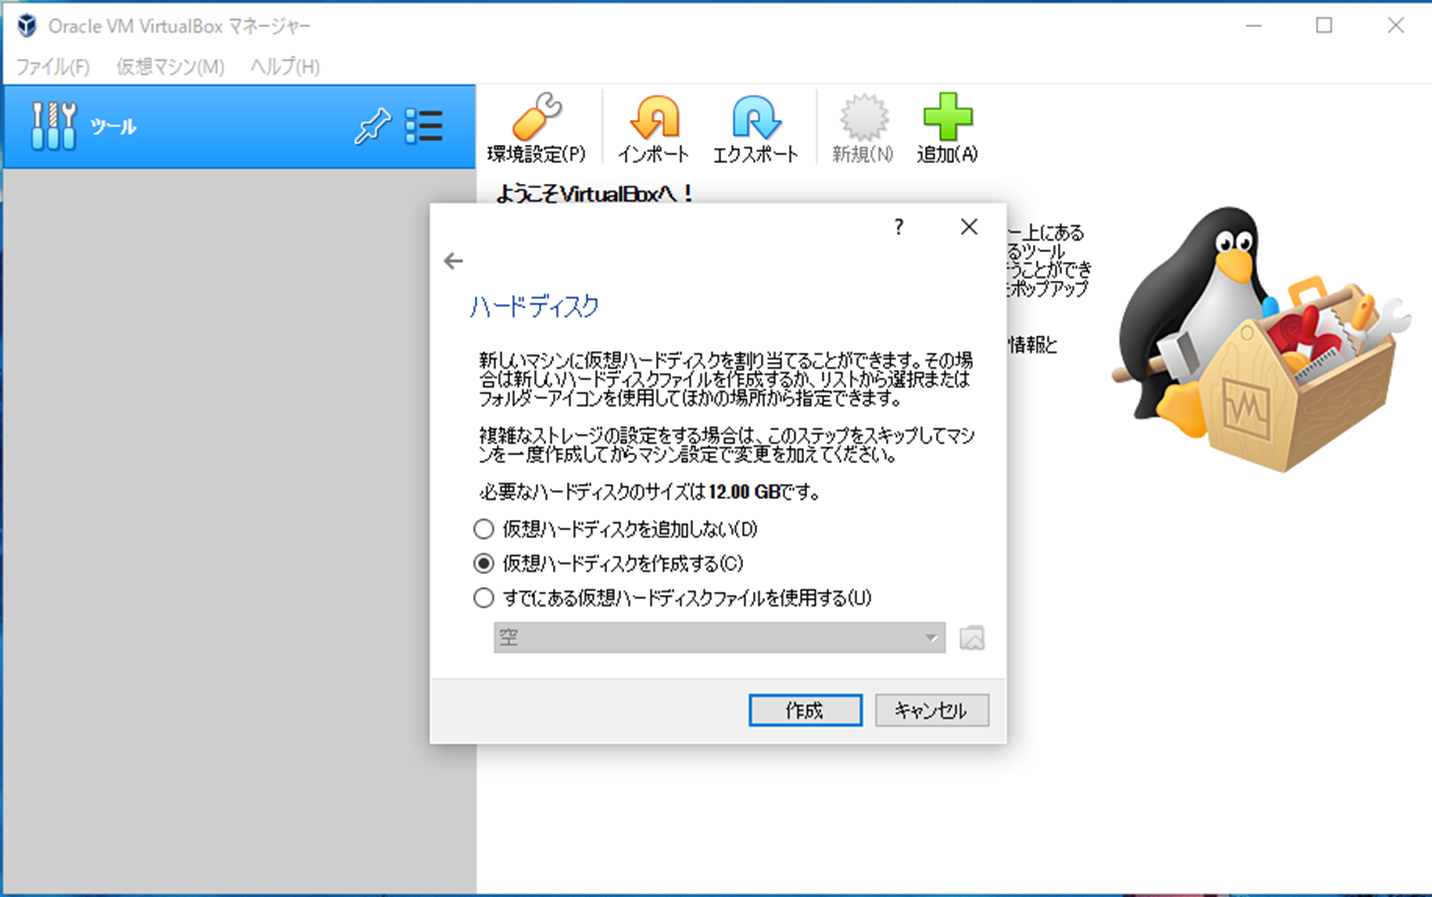Select すでにある仮想ハードディスクファイルを使用する option

[x=483, y=597]
